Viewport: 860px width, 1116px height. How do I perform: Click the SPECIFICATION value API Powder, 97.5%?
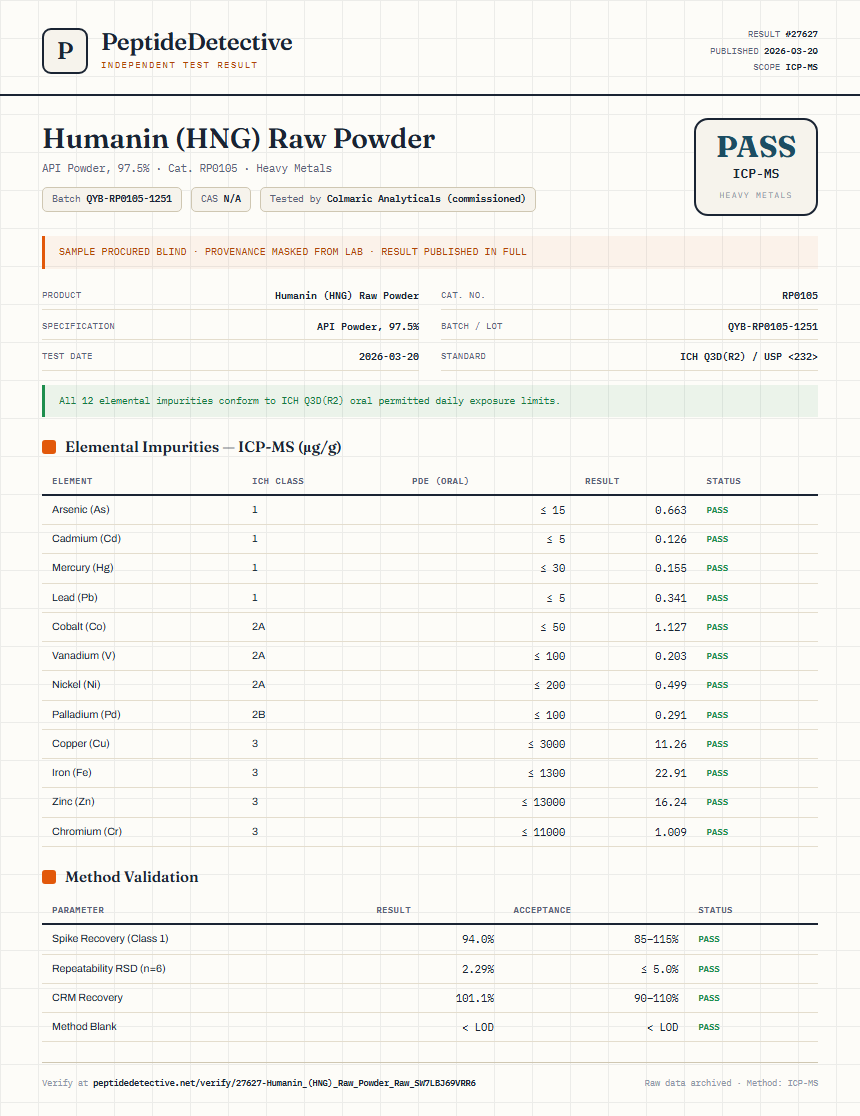click(368, 327)
